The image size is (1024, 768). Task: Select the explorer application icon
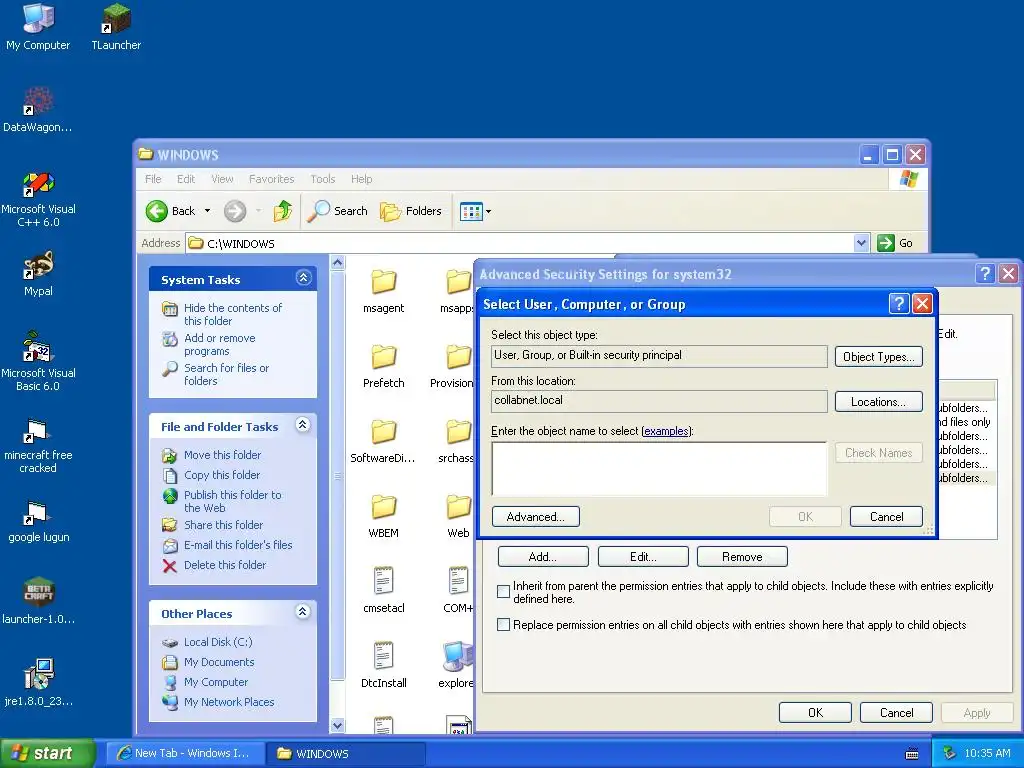(456, 665)
